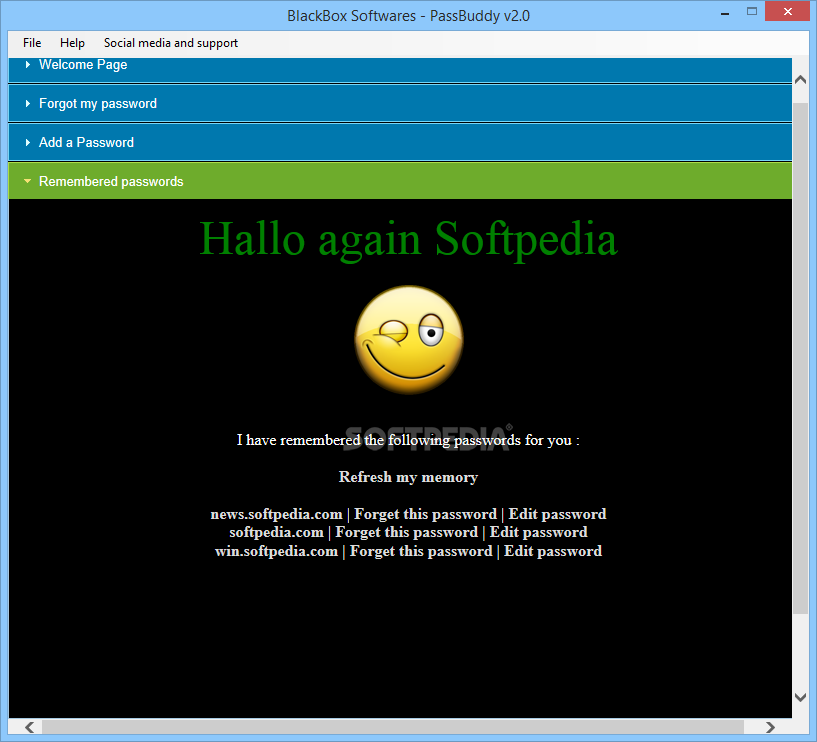
Task: Forget the win.softpedia.com password
Action: [421, 551]
